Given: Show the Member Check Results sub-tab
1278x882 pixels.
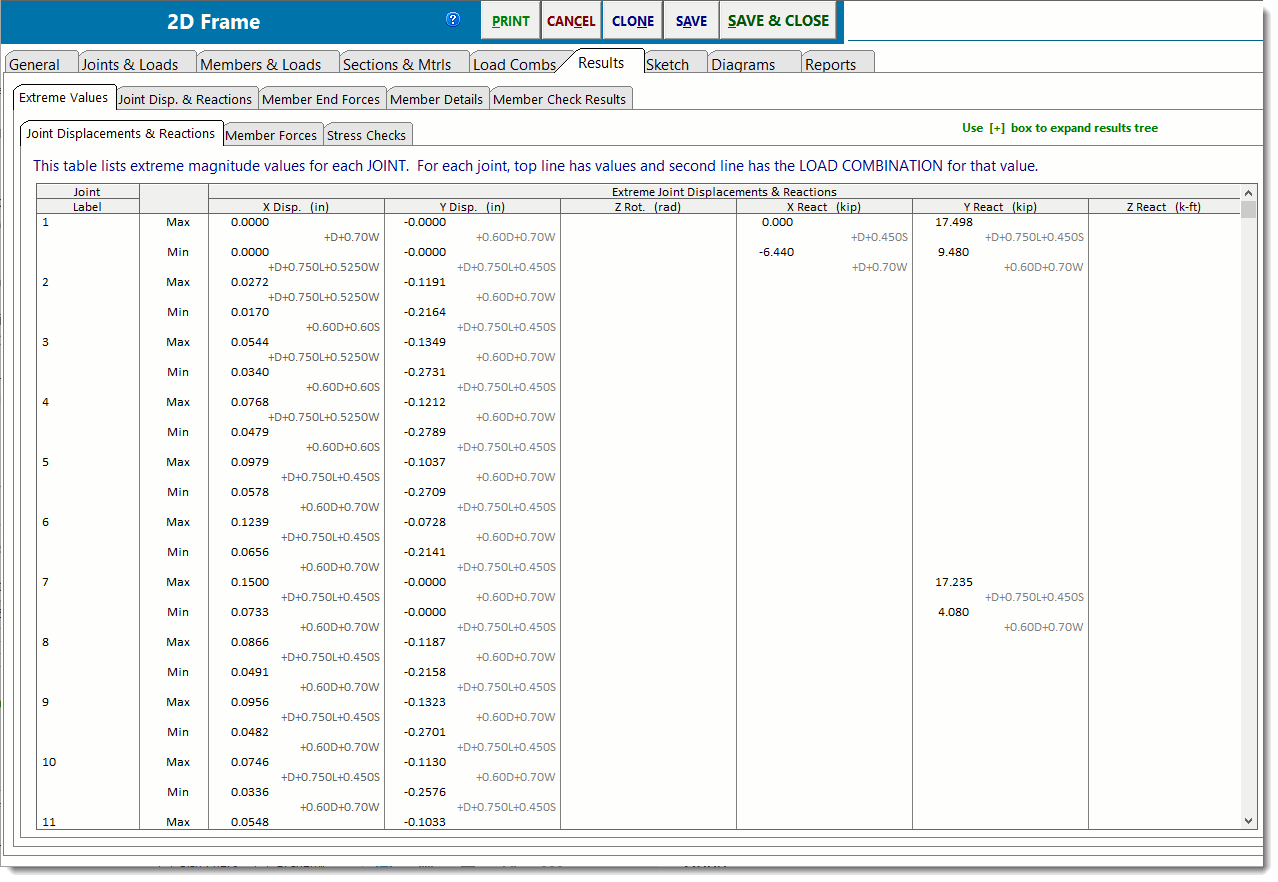Looking at the screenshot, I should point(559,99).
